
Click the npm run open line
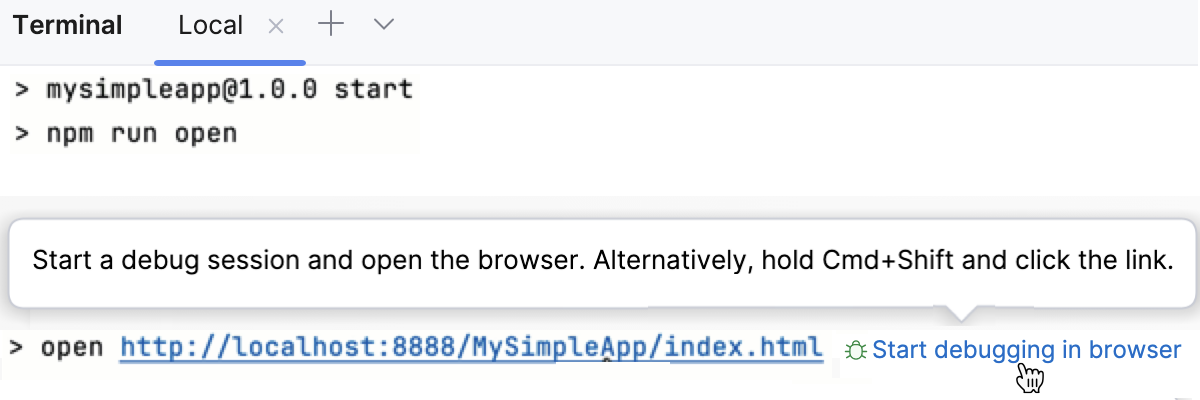click(141, 133)
